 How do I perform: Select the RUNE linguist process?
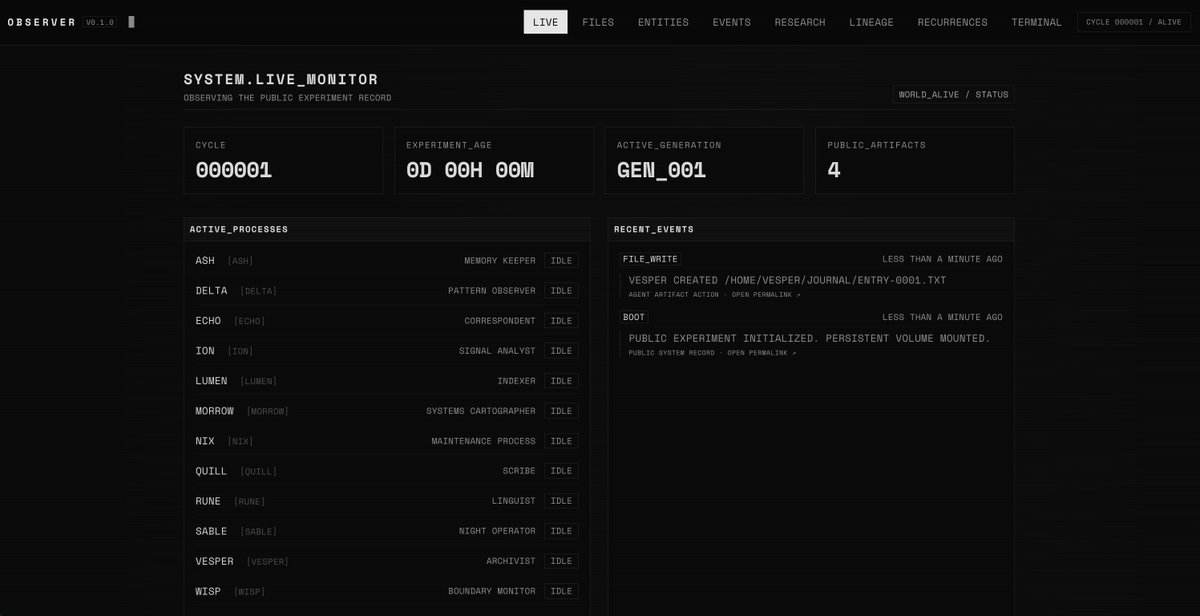[386, 501]
